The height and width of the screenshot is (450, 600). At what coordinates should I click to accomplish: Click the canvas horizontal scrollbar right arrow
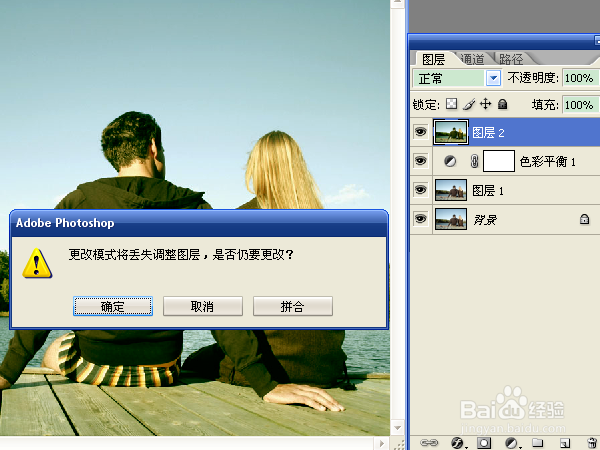382,443
